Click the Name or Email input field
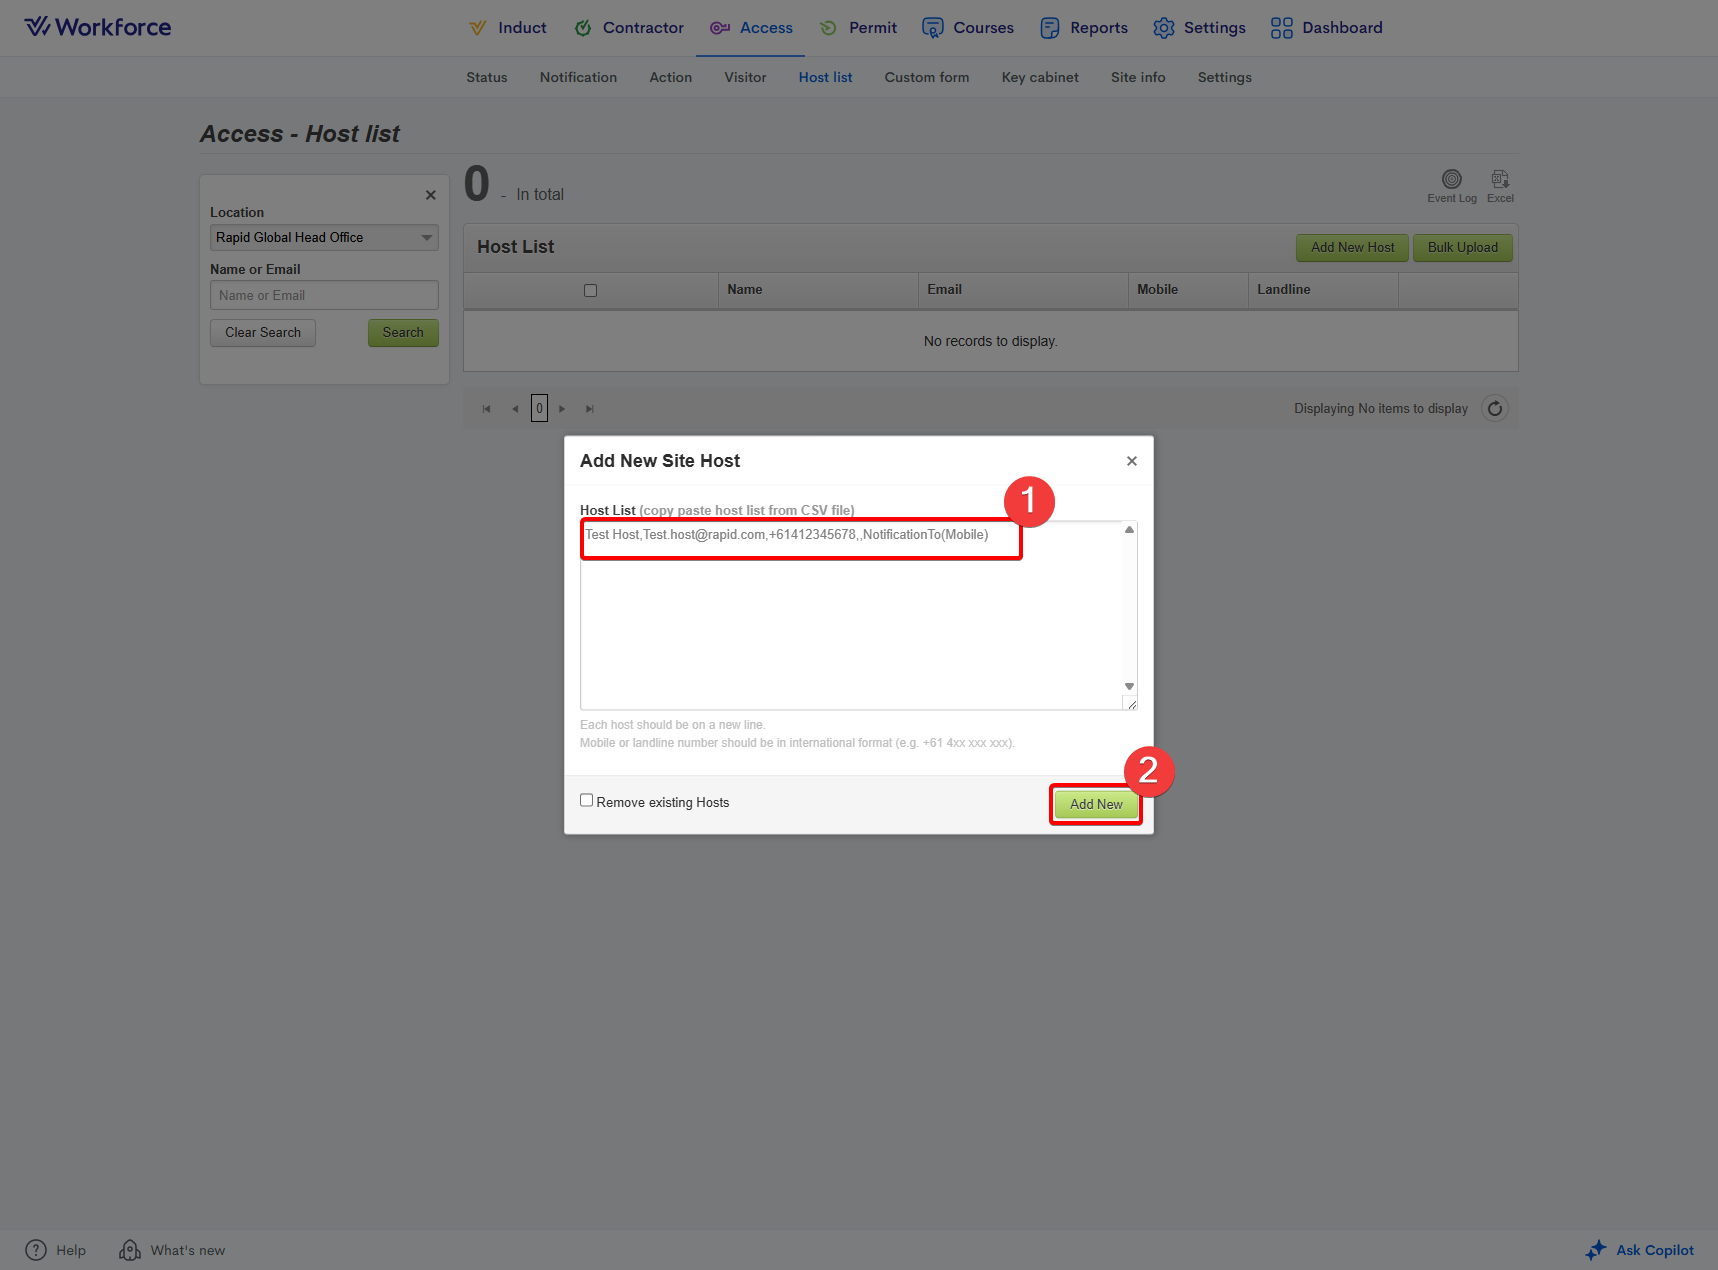This screenshot has width=1718, height=1270. (324, 296)
